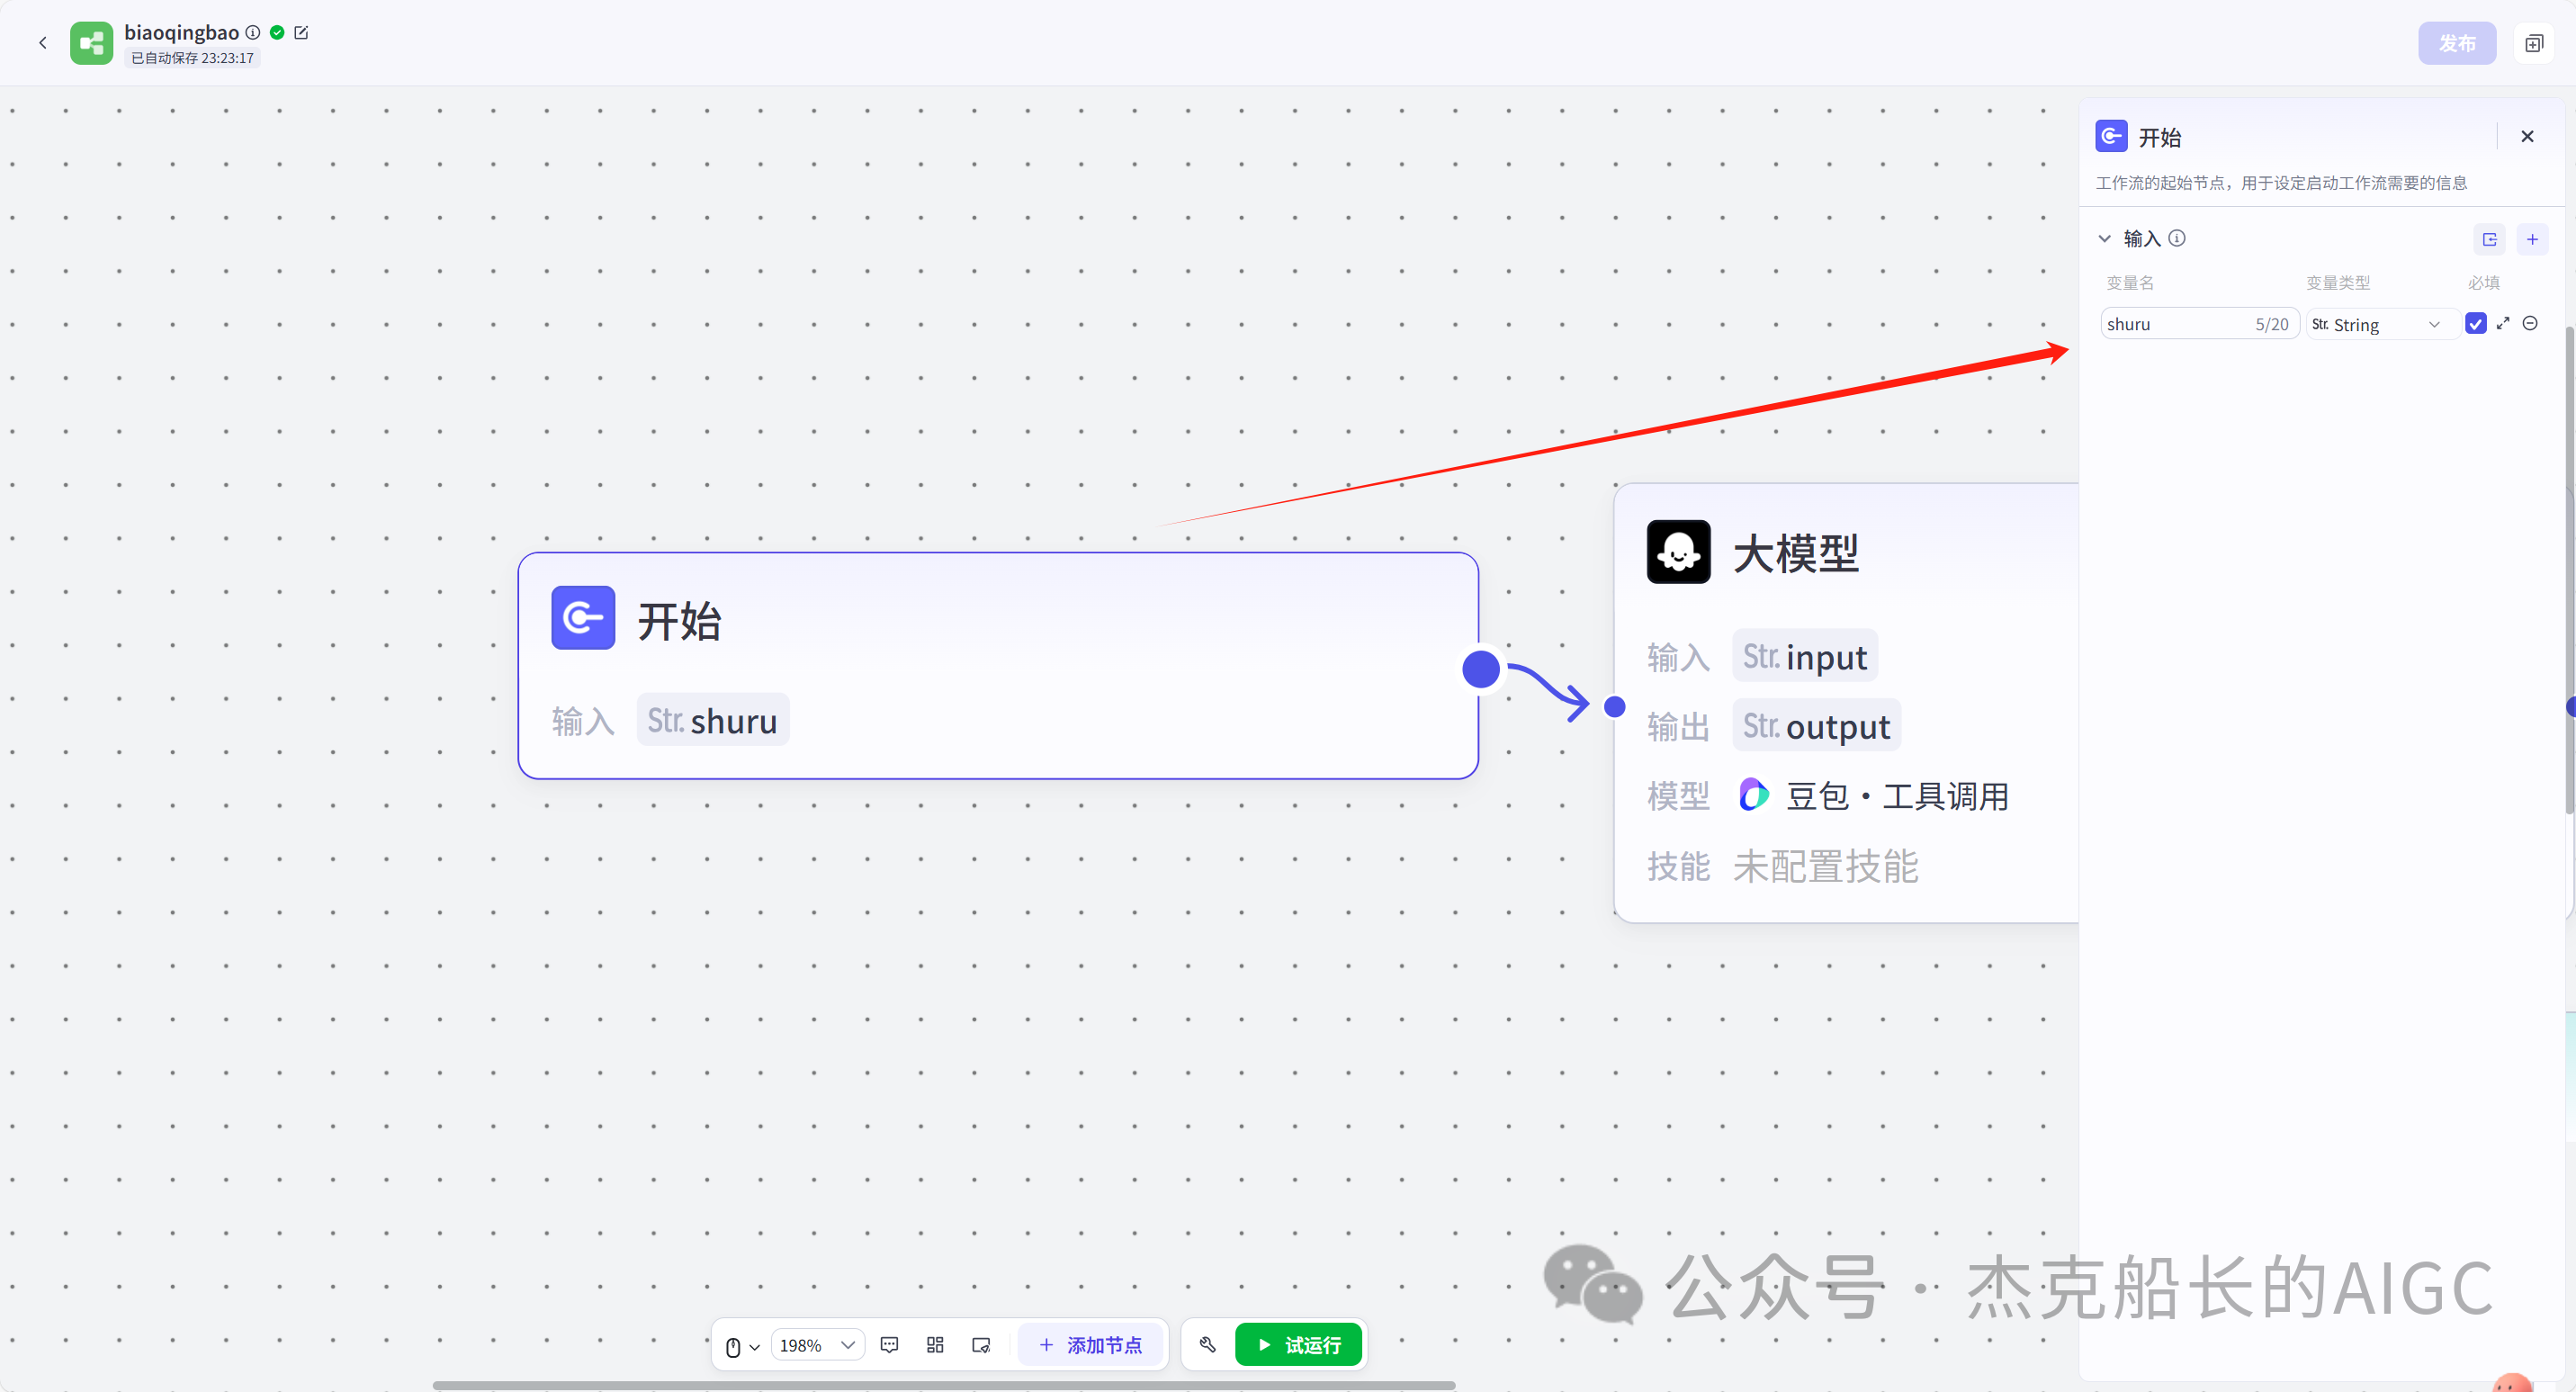Click the import variable icon in 输入 section
Screen dimensions: 2576x1392
point(2490,239)
